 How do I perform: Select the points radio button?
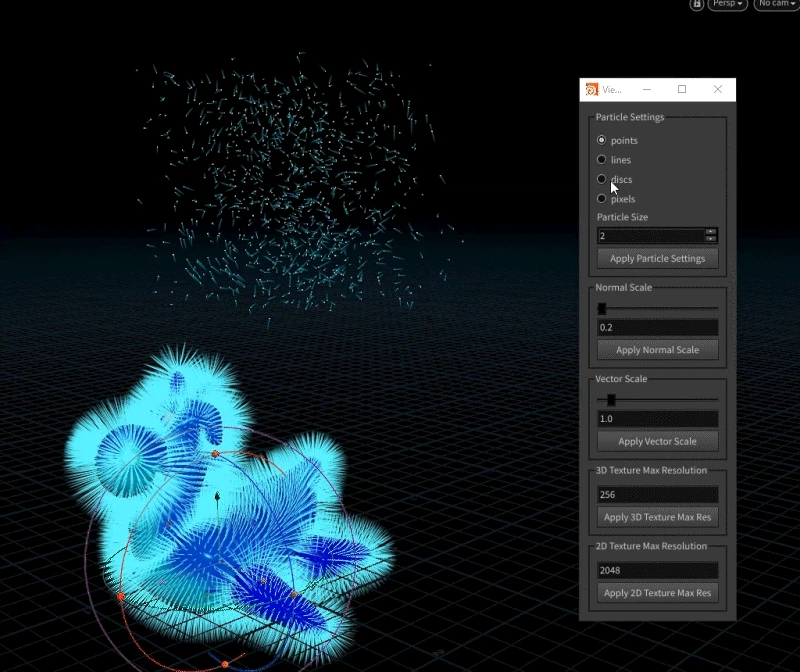[x=602, y=140]
